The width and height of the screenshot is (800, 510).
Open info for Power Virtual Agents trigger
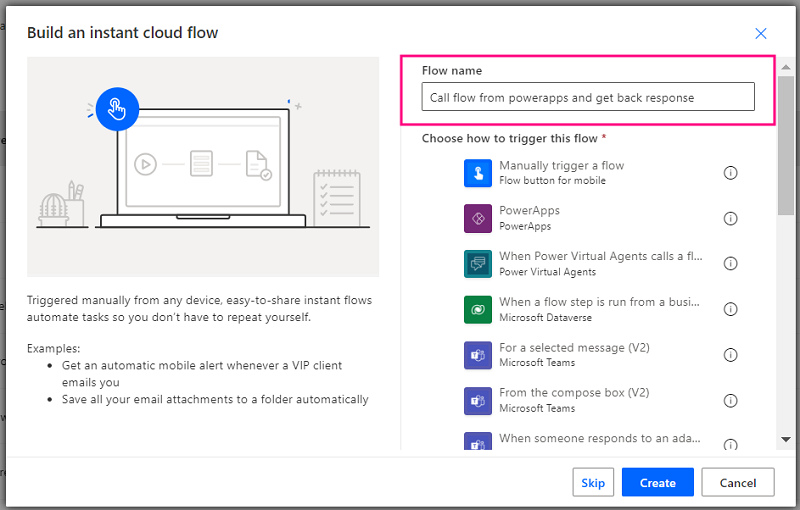tap(731, 264)
